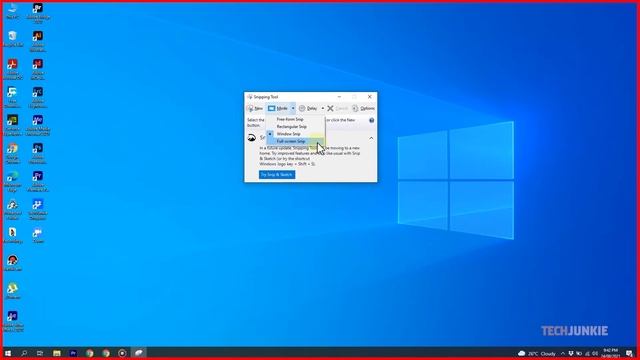Collapse the Snipping Tool moving notice
Image resolution: width=640 pixels, height=360 pixels.
pyautogui.click(x=371, y=138)
